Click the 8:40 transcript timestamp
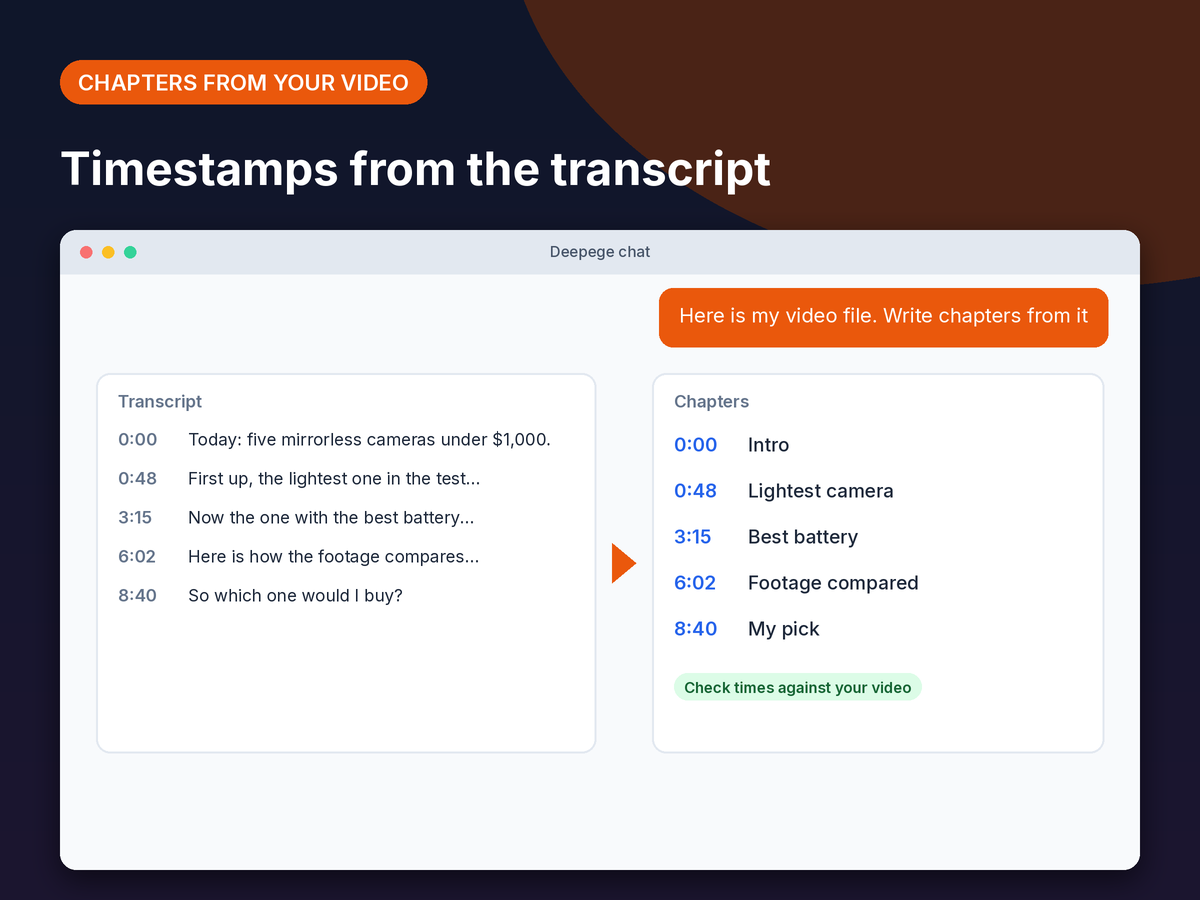The height and width of the screenshot is (900, 1200). pyautogui.click(x=138, y=595)
